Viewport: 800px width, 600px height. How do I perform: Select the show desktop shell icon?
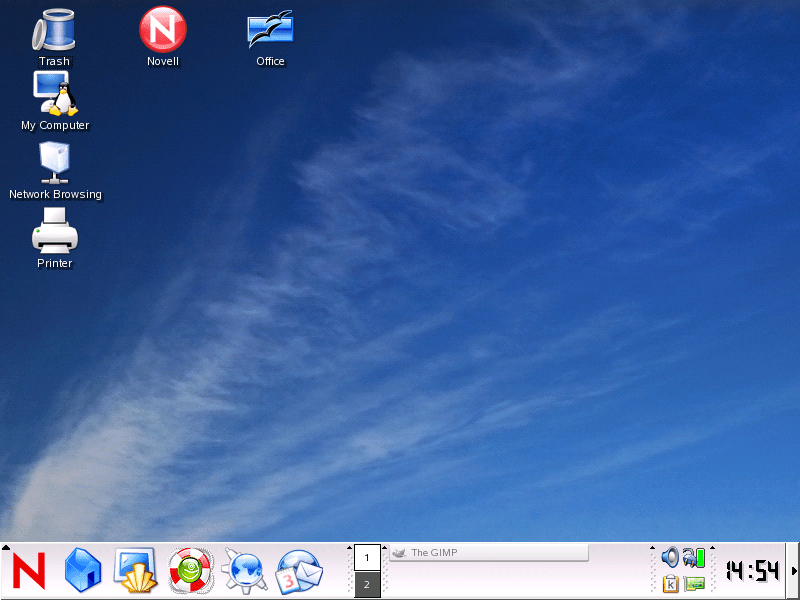(x=136, y=570)
